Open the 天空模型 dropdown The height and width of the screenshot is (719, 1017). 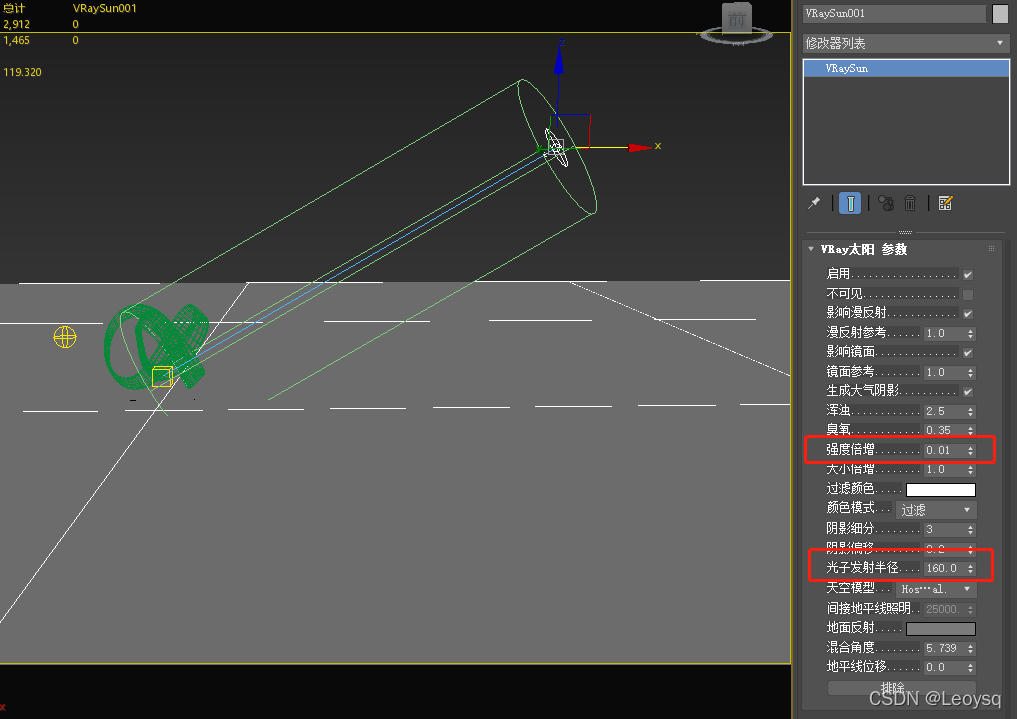pyautogui.click(x=936, y=589)
